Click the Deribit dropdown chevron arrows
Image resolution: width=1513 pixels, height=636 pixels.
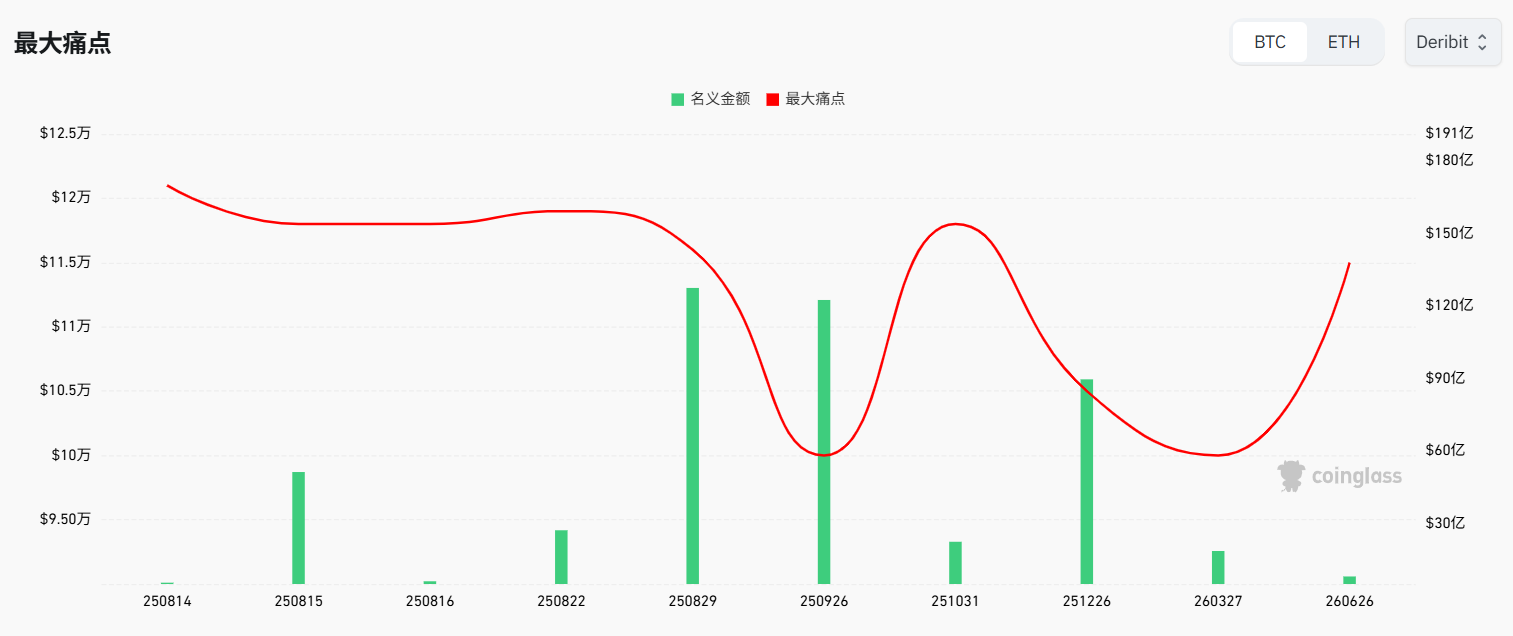pos(1482,42)
